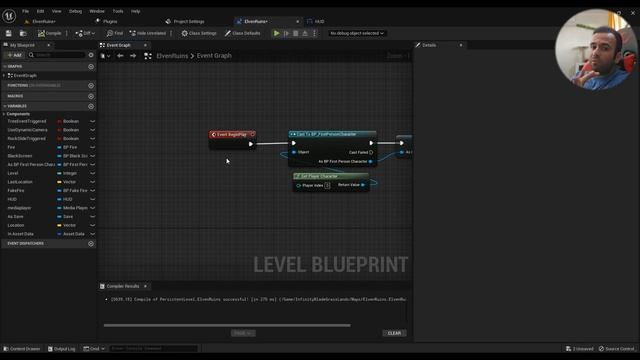Viewport: 640px width, 360px height.
Task: Click the Stop simulation icon
Action: click(x=296, y=33)
